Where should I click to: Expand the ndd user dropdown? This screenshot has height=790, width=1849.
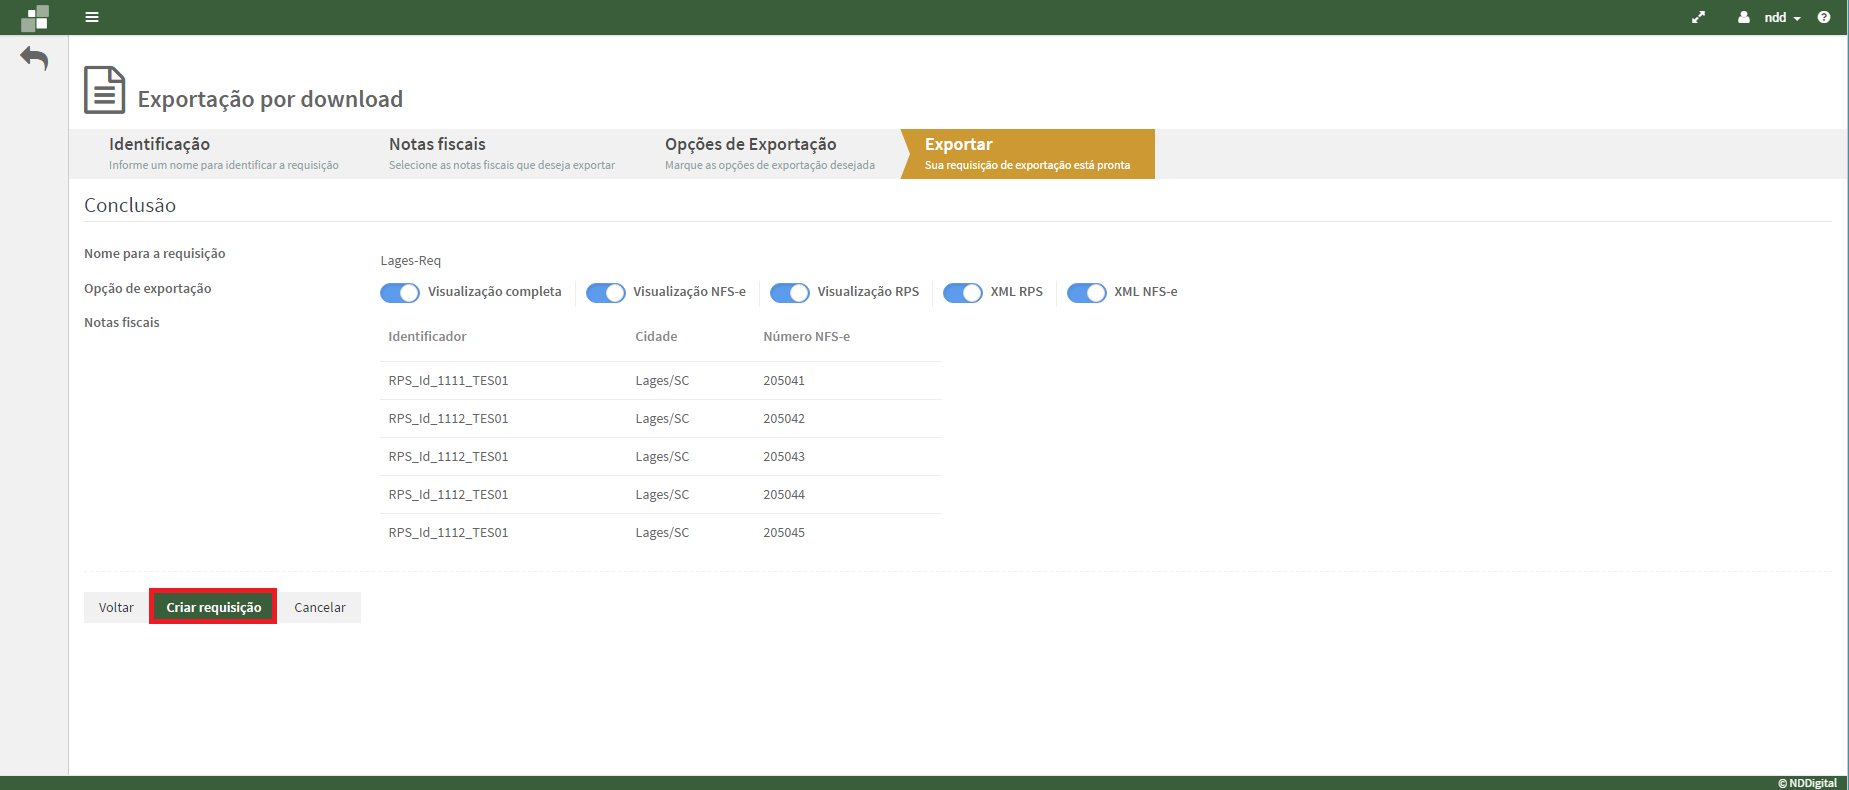(1782, 17)
